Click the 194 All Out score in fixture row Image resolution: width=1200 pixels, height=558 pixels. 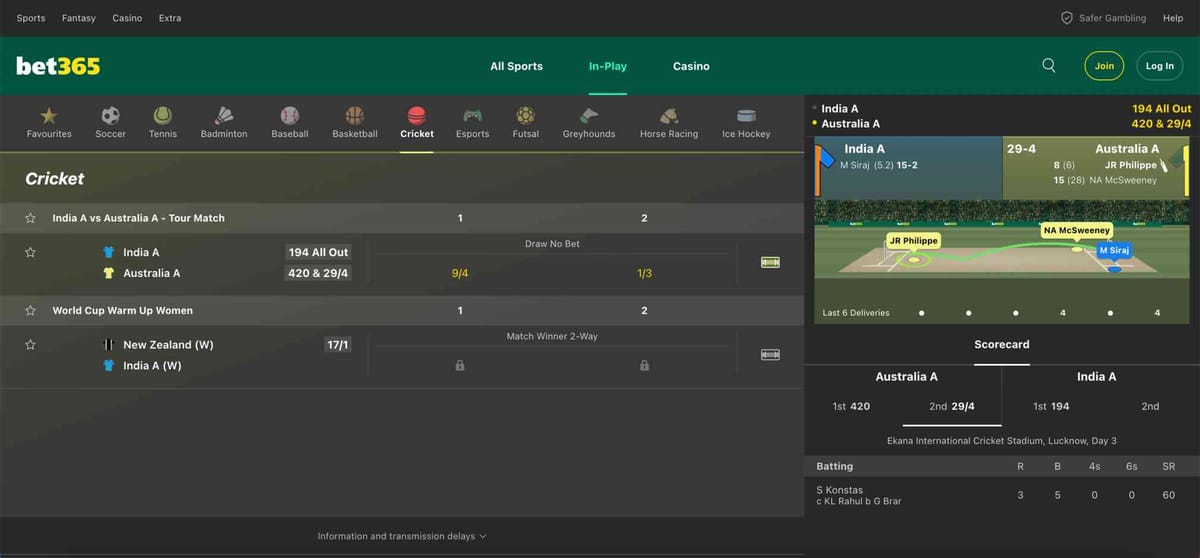[x=318, y=252]
